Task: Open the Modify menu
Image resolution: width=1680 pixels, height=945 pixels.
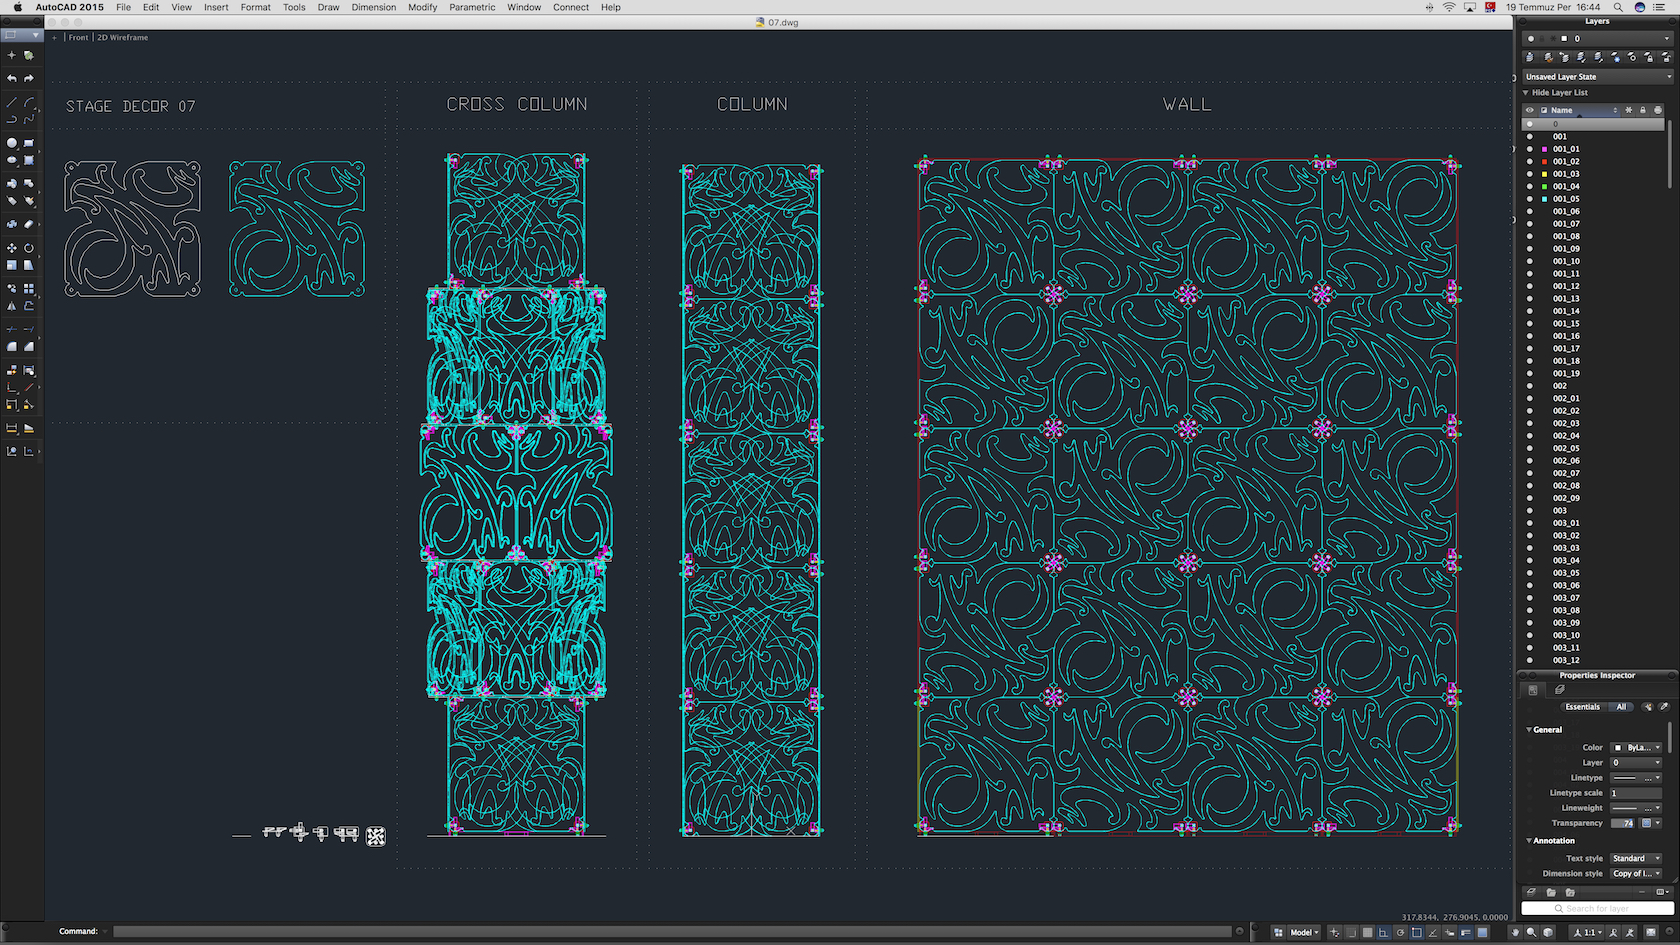Action: click(423, 7)
